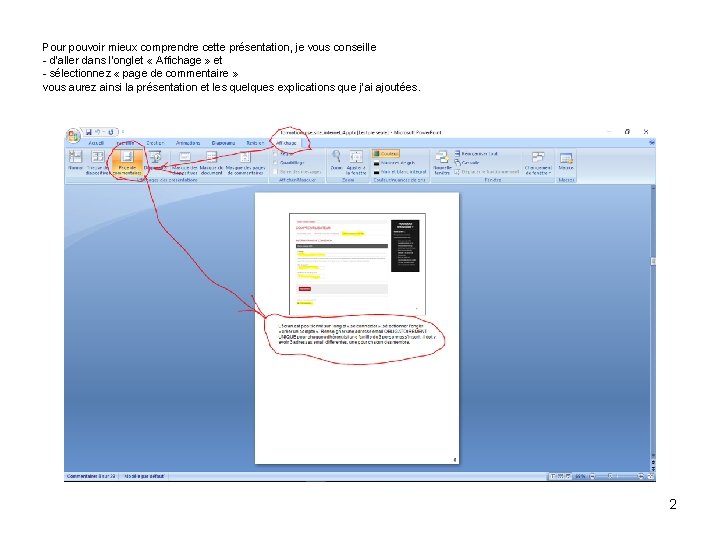This screenshot has width=720, height=540.
Task: Redo with the Quick Access icon
Action: point(111,132)
